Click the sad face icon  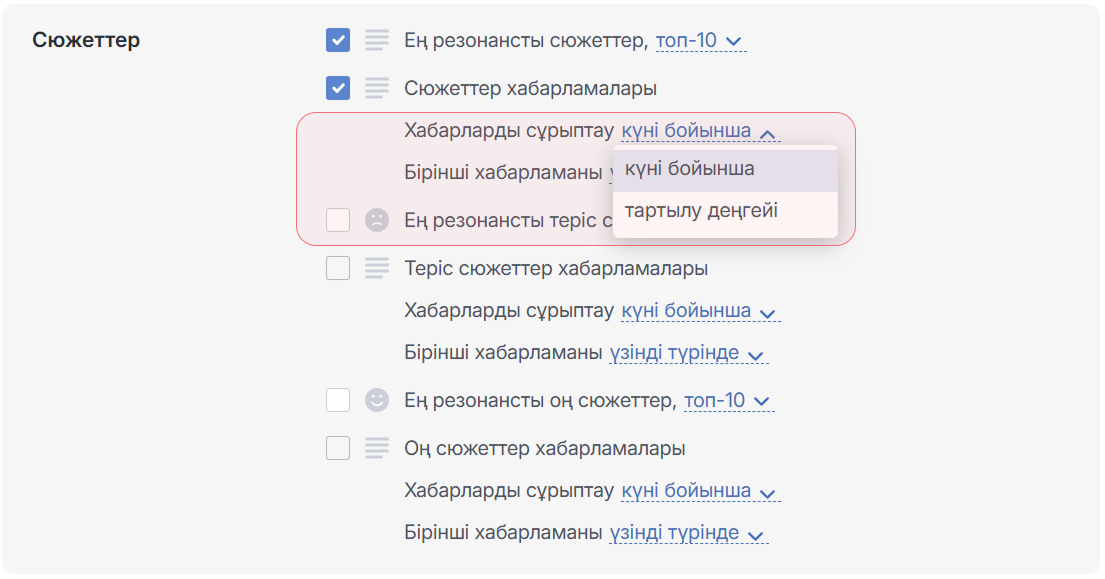tap(376, 220)
